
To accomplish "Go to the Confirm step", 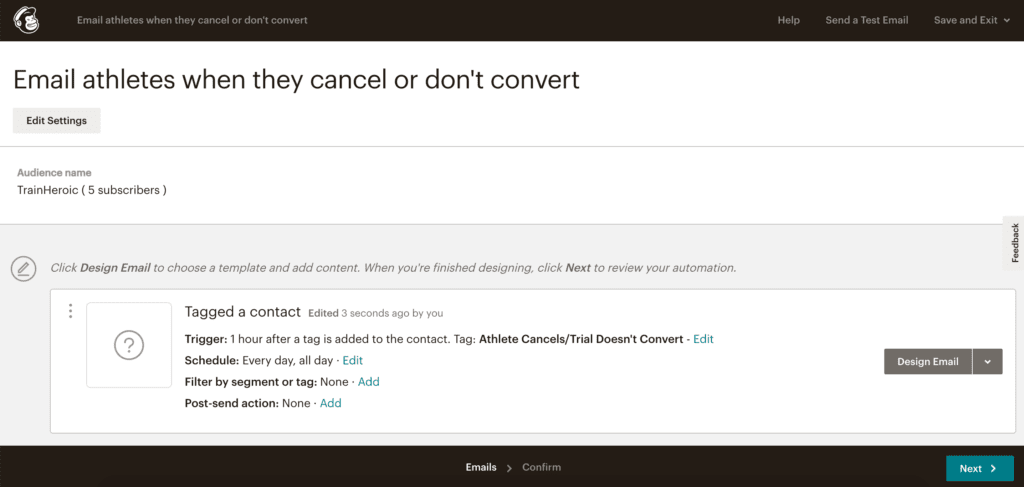I will [x=541, y=467].
